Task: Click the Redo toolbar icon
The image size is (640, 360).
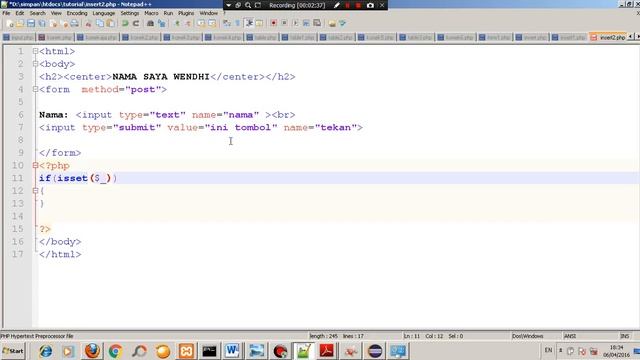Action: pos(136,24)
